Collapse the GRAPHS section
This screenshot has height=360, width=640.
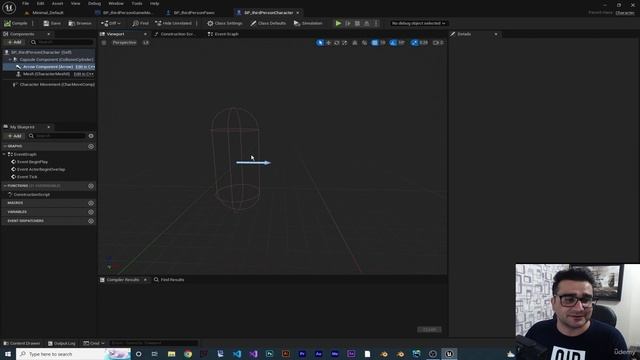[5, 146]
